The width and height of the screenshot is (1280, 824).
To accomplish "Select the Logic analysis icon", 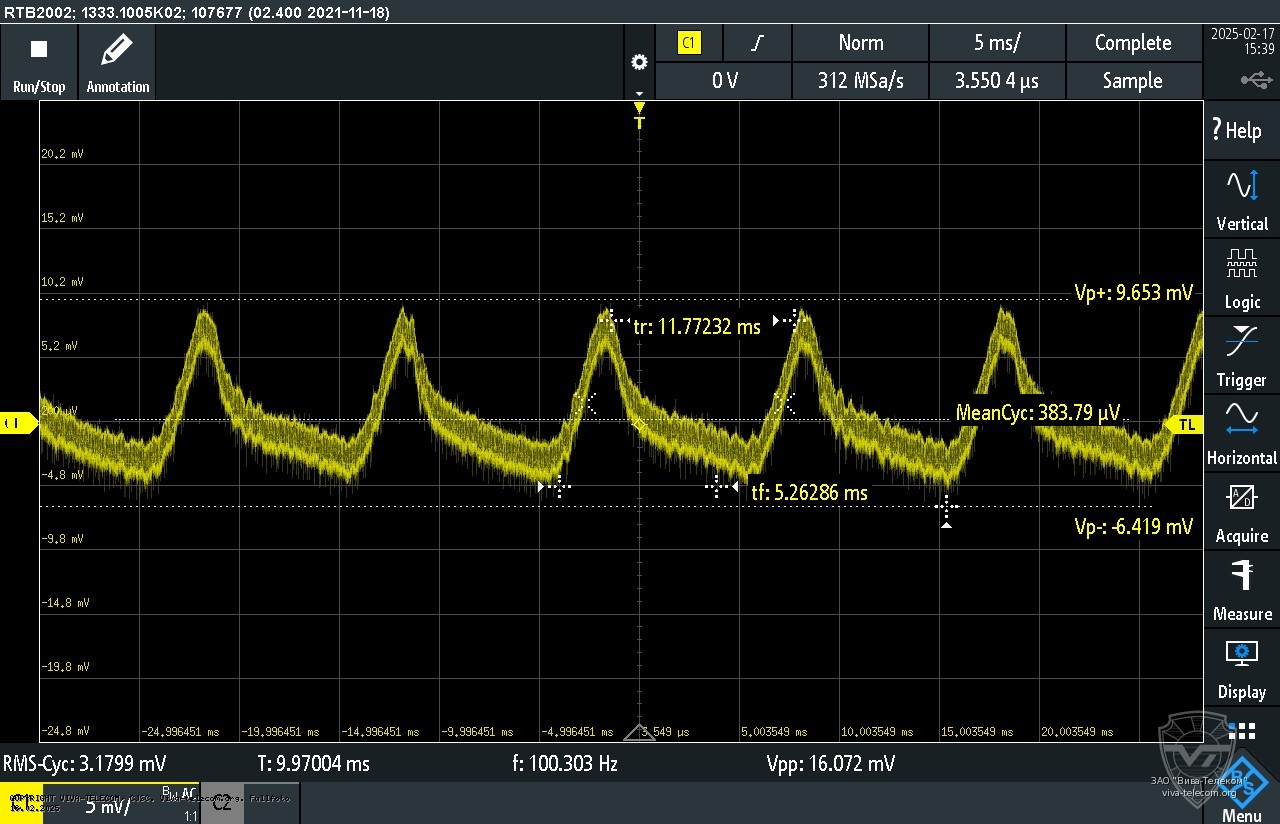I will click(1241, 273).
